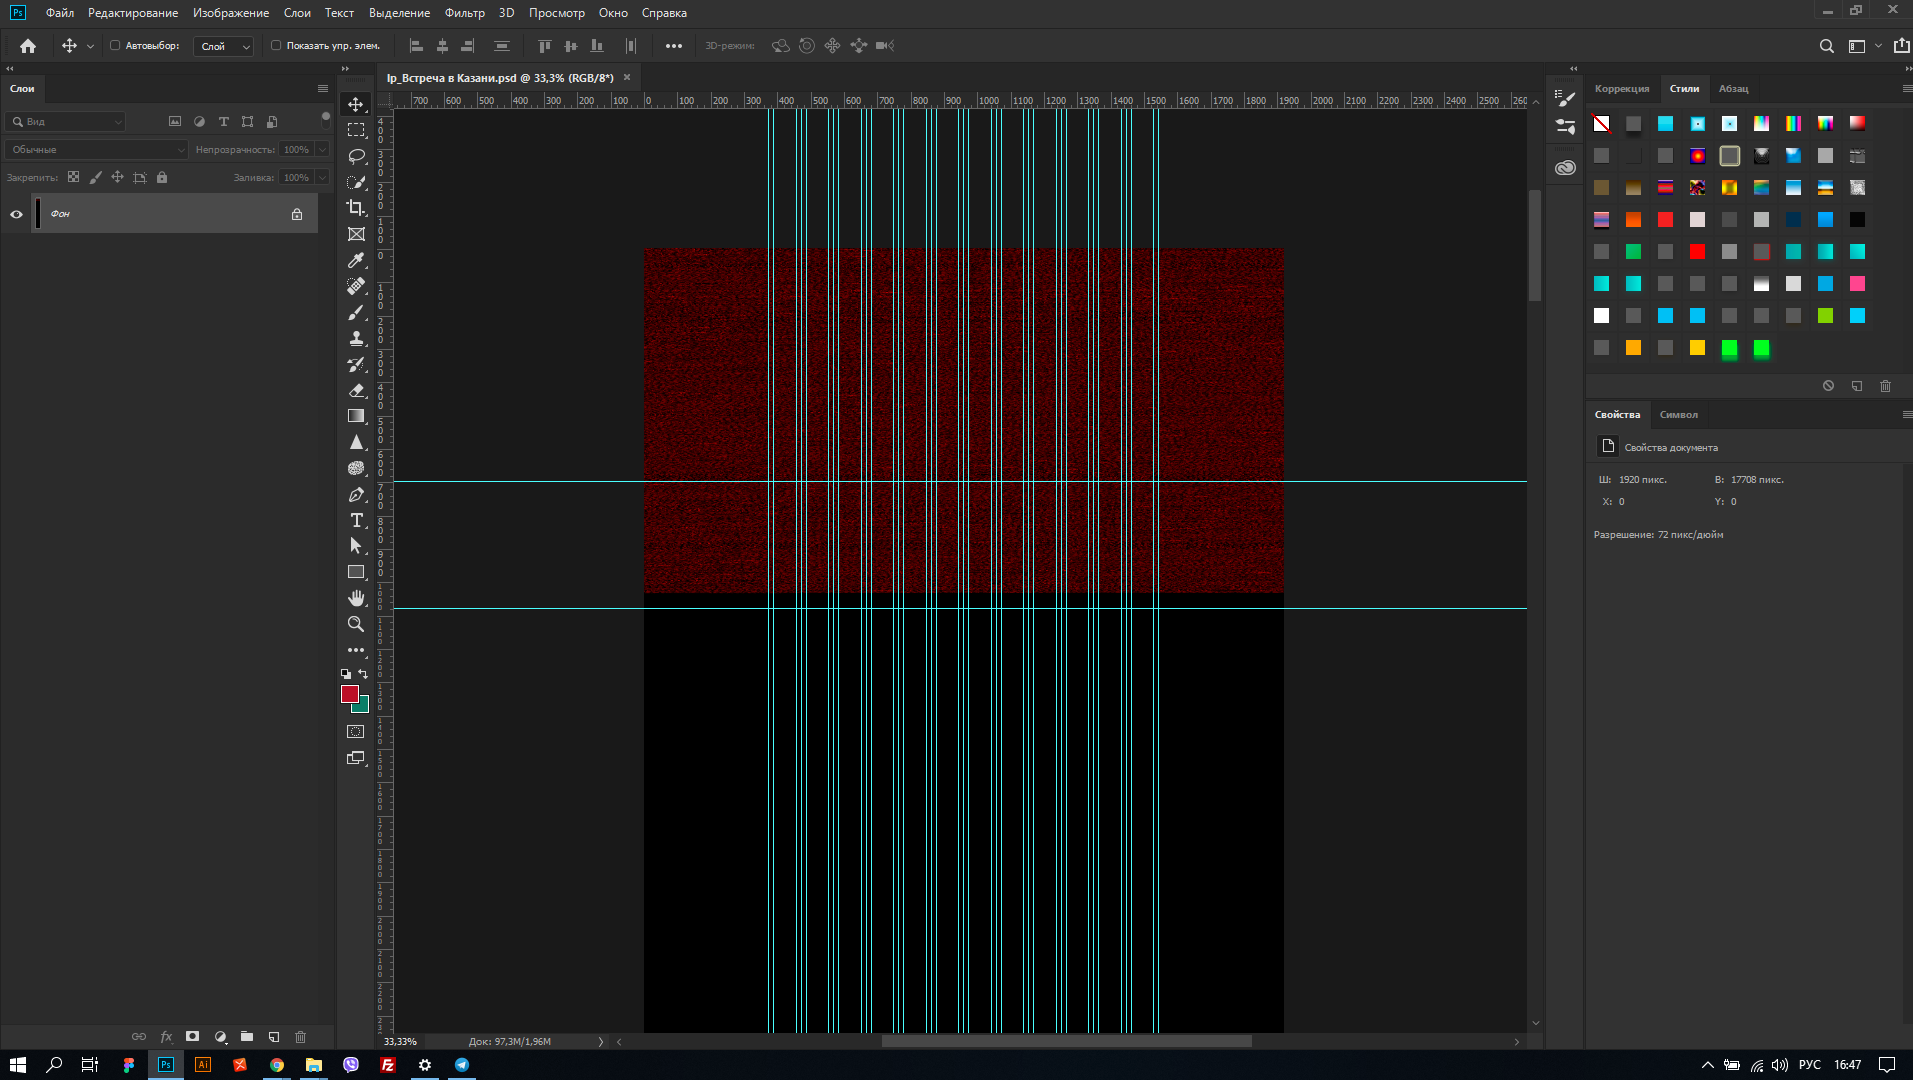Image resolution: width=1913 pixels, height=1080 pixels.
Task: Toggle lock all for the layer
Action: (x=162, y=177)
